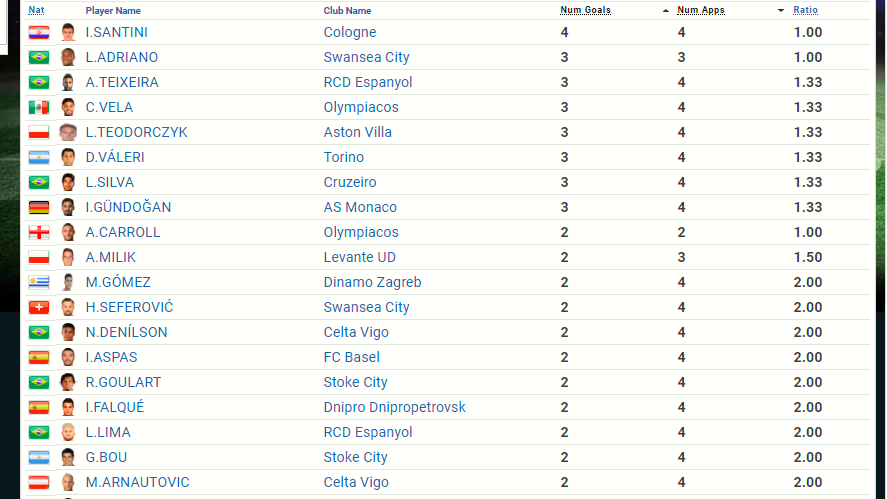Click the Dinamo Zagreb club name
The image size is (887, 499).
(x=372, y=283)
